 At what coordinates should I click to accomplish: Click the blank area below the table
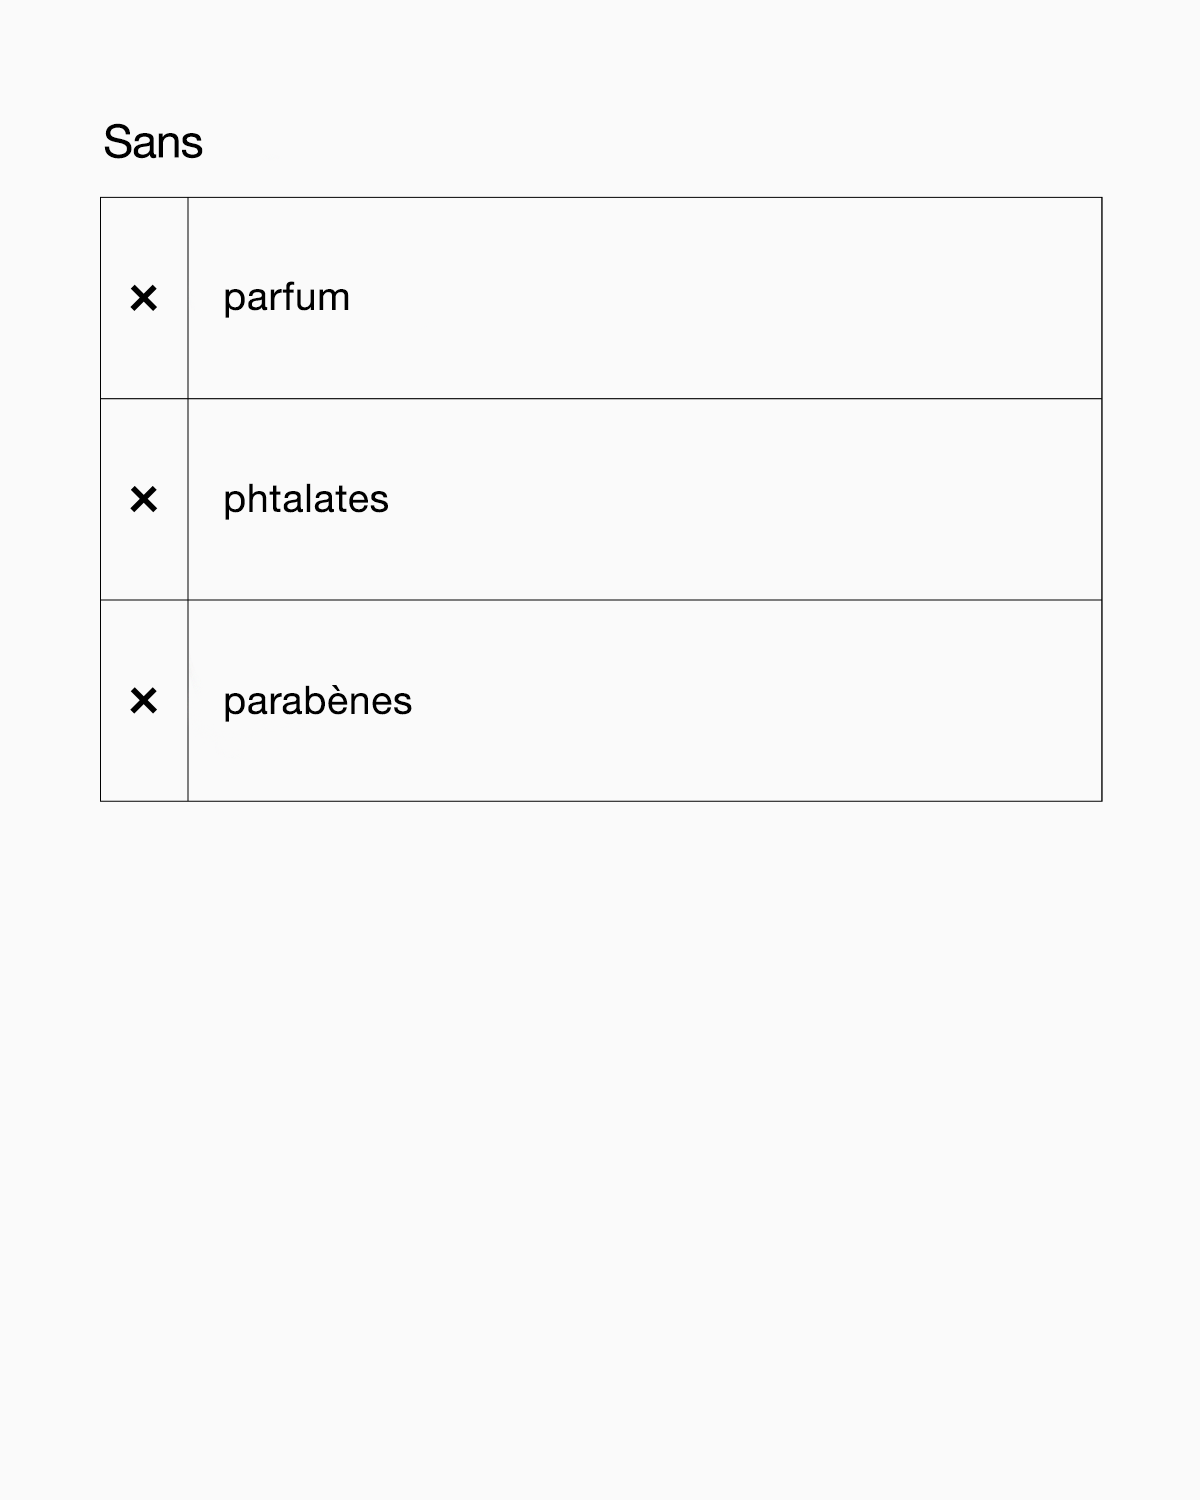click(x=600, y=1100)
